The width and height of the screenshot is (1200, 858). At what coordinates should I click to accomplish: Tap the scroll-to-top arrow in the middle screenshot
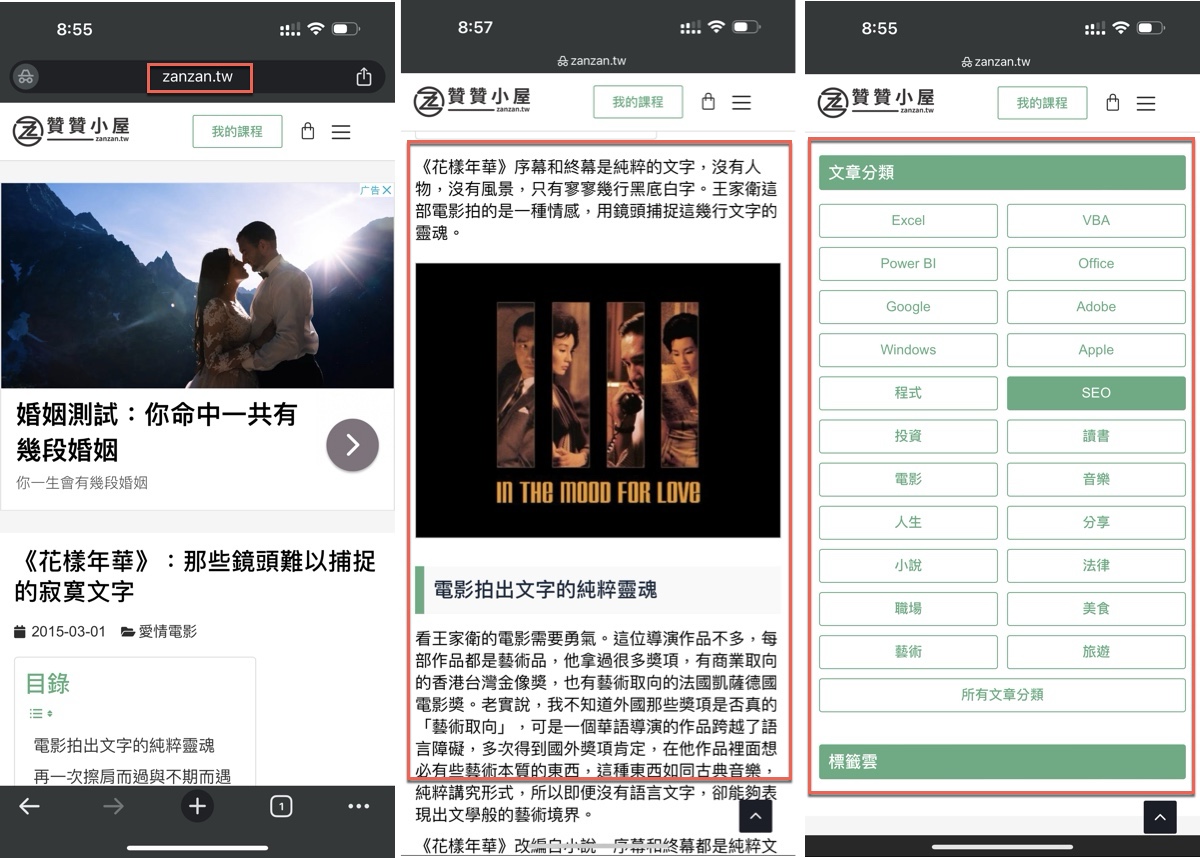coord(755,816)
